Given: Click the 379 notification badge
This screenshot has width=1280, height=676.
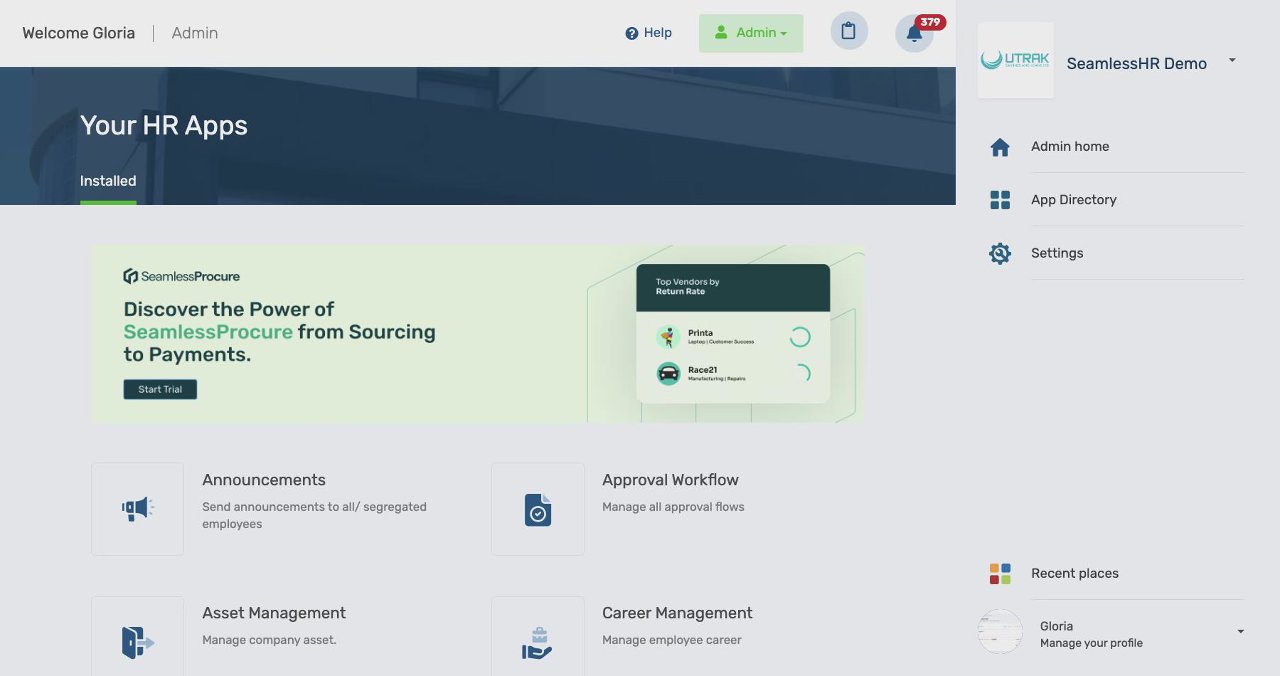Looking at the screenshot, I should [930, 22].
